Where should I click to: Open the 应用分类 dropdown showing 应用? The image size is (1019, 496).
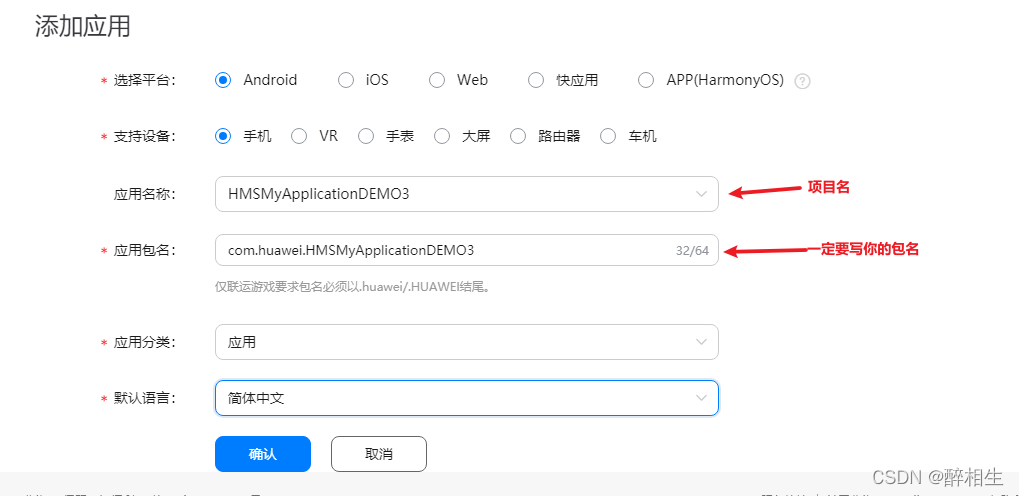(467, 342)
